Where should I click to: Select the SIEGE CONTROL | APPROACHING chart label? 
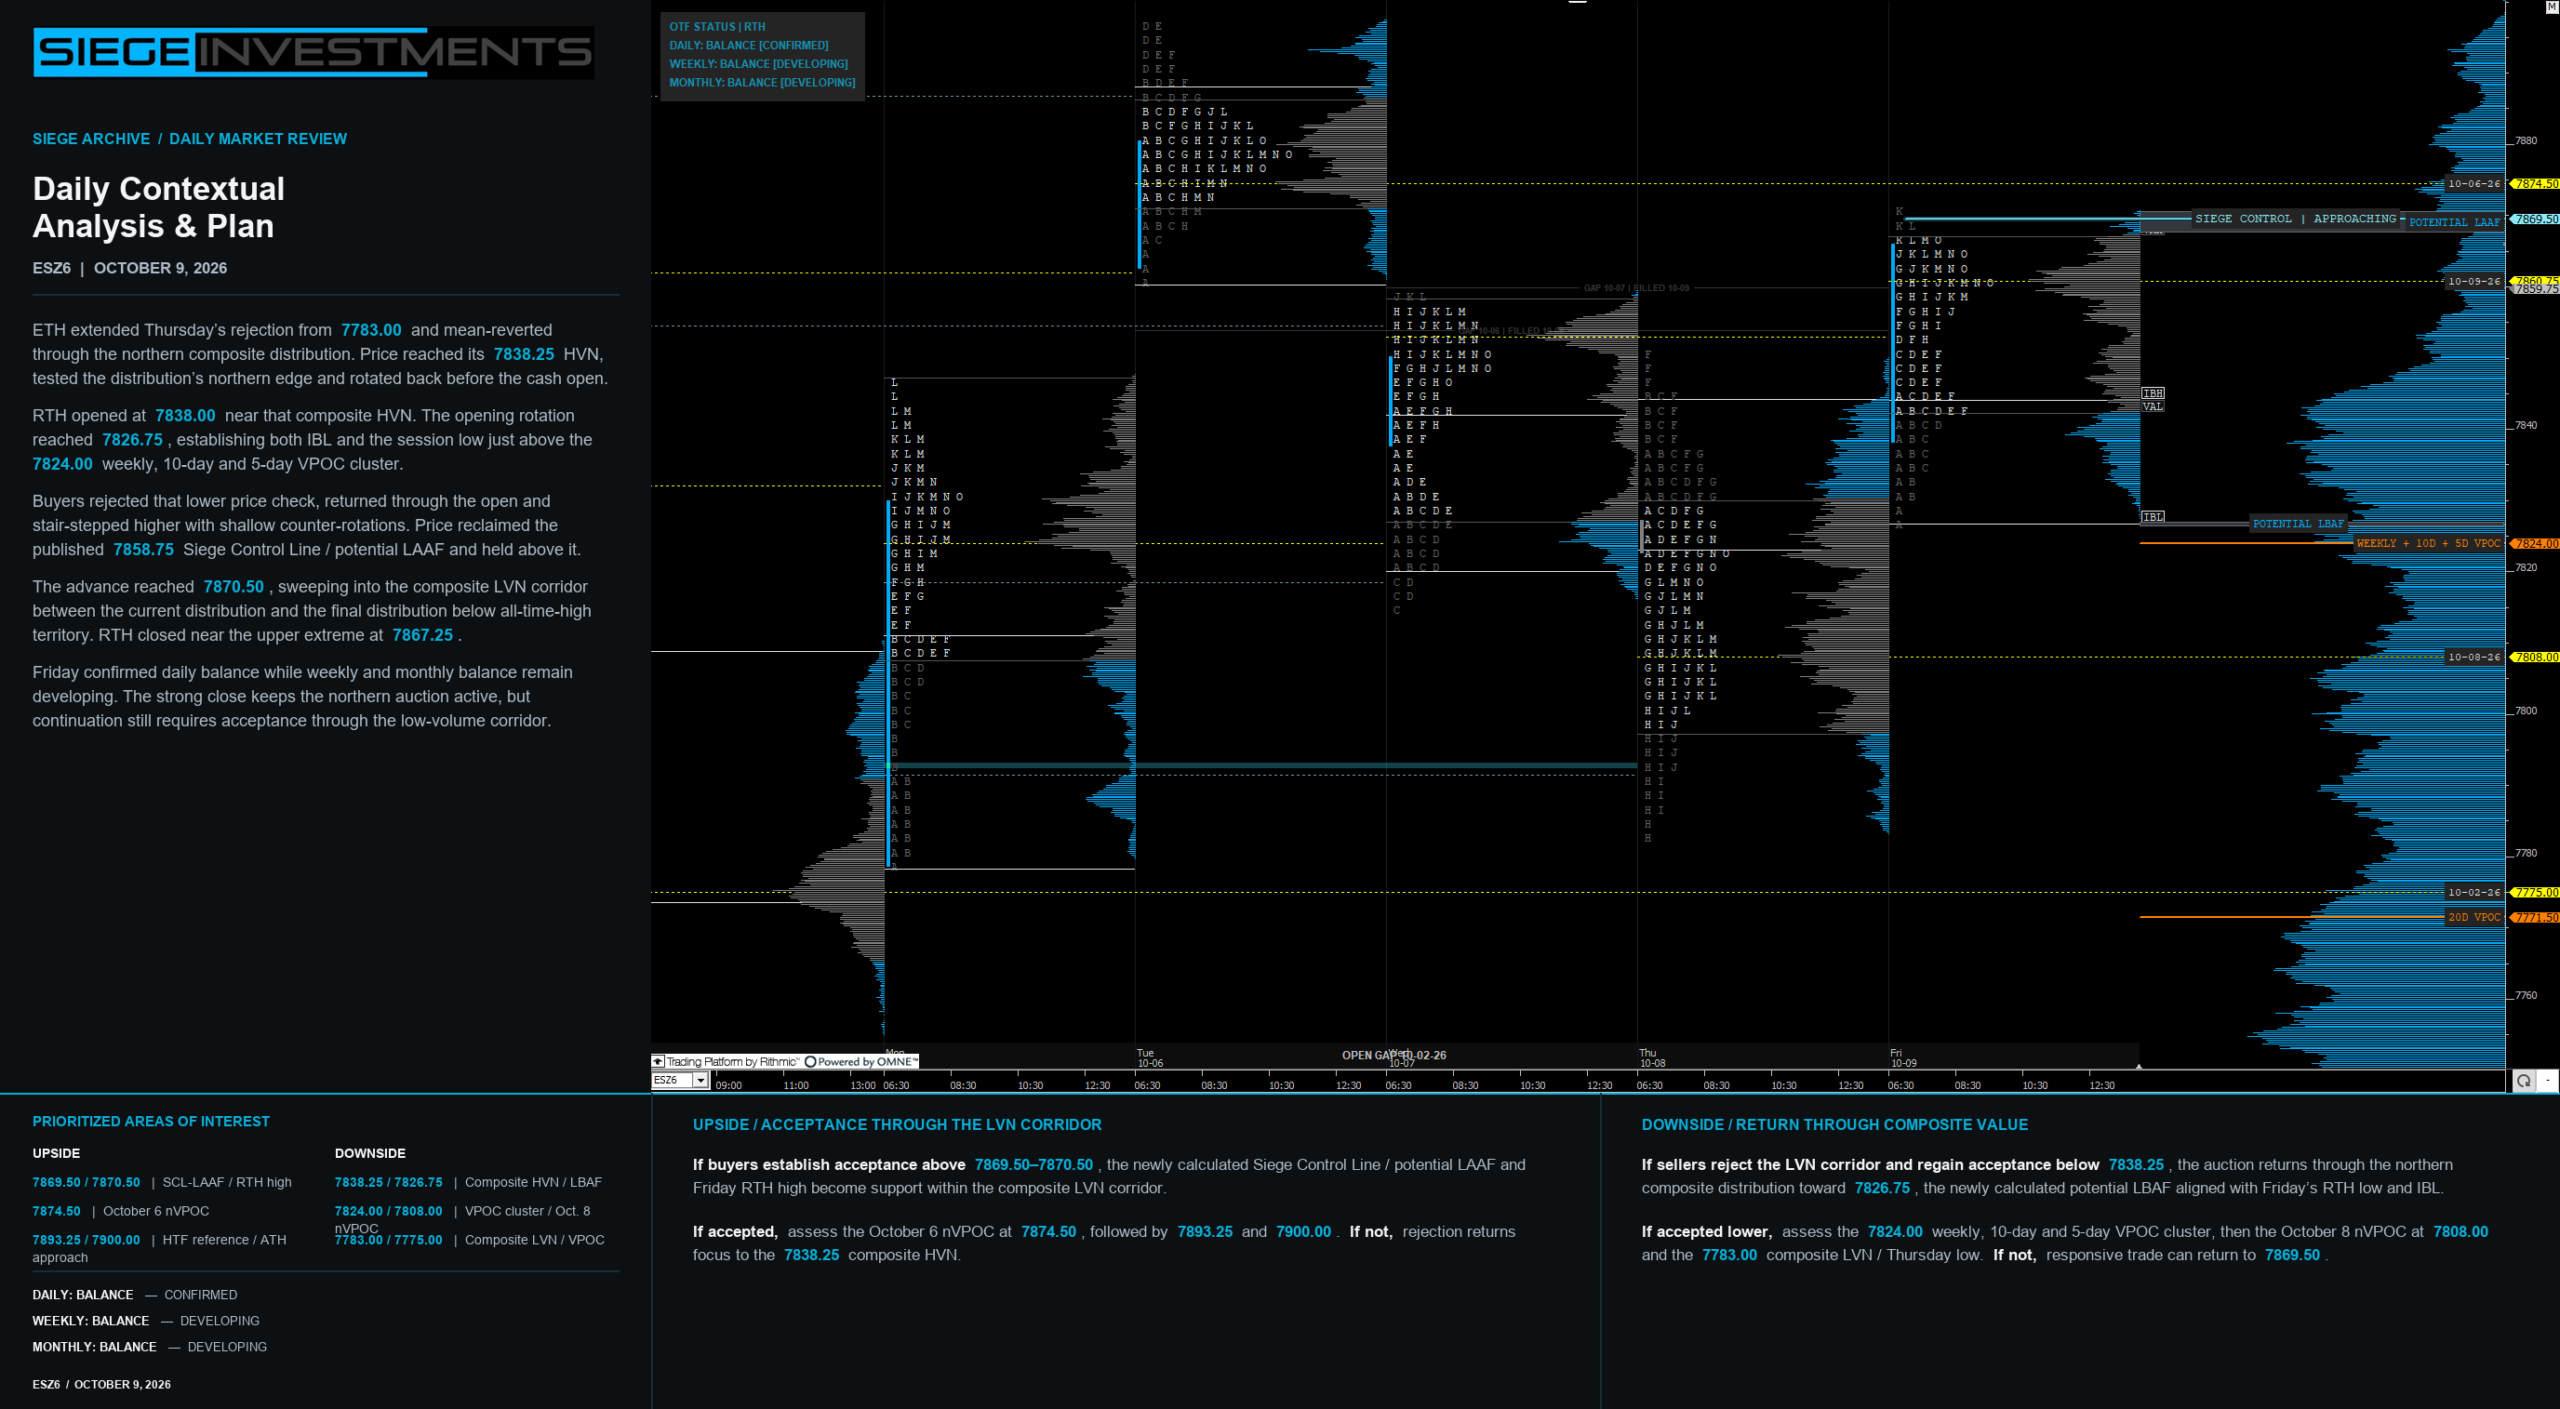pyautogui.click(x=2295, y=218)
